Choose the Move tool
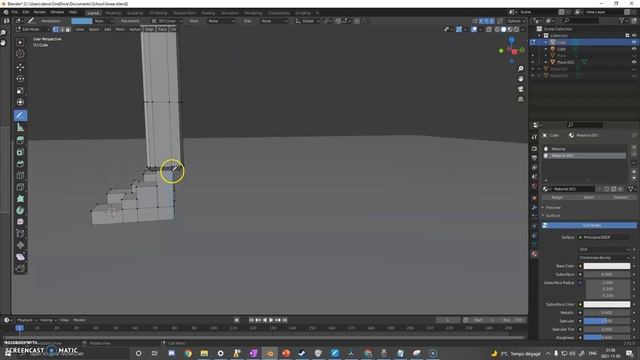Screen dimensions: 640x360 pos(20,67)
